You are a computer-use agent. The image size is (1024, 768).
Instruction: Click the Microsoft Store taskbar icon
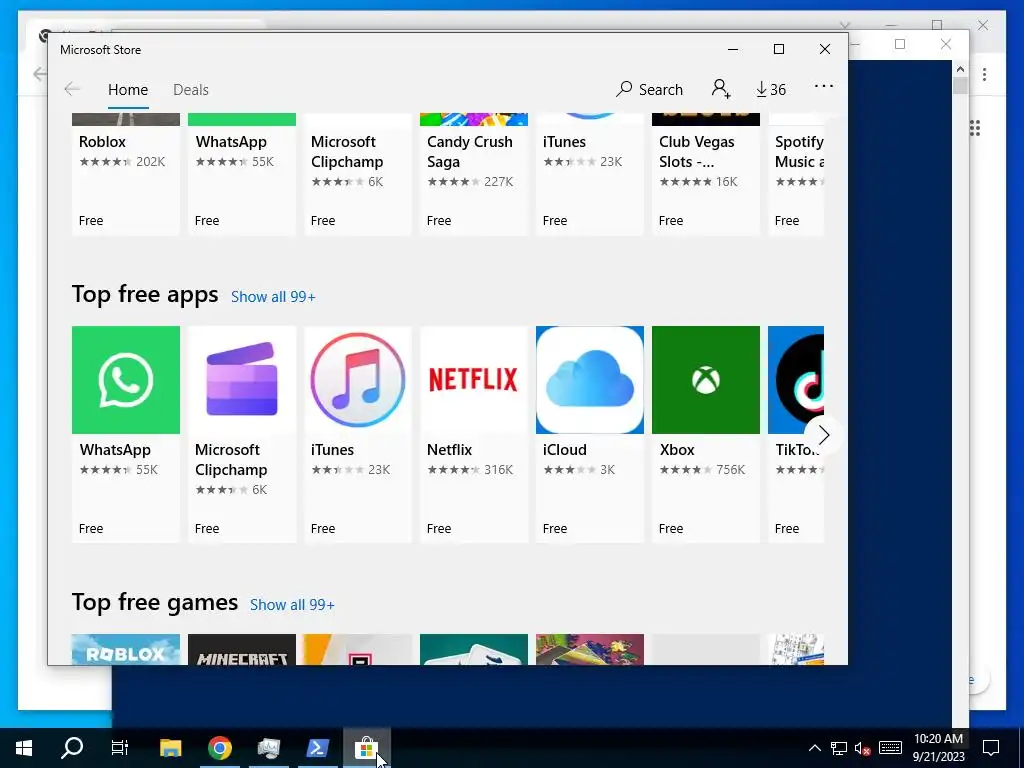click(366, 748)
